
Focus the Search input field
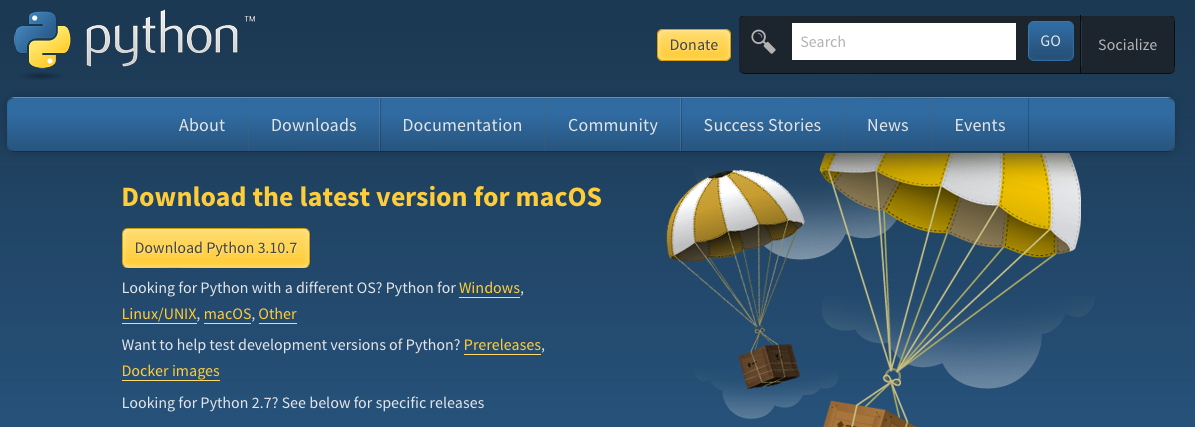tap(904, 41)
